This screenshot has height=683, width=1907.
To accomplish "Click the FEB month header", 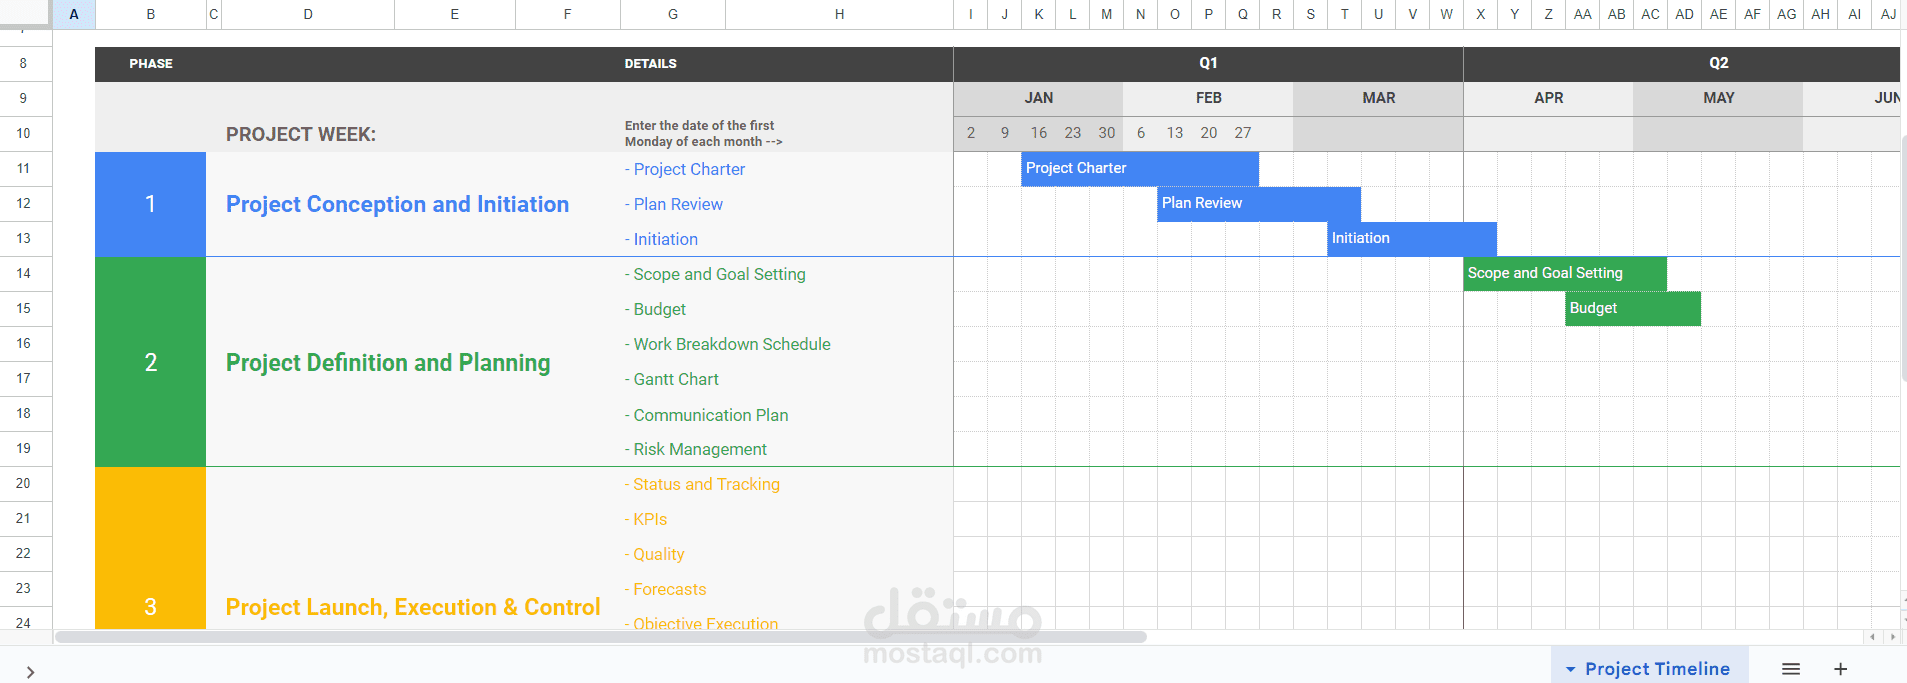I will [1208, 98].
